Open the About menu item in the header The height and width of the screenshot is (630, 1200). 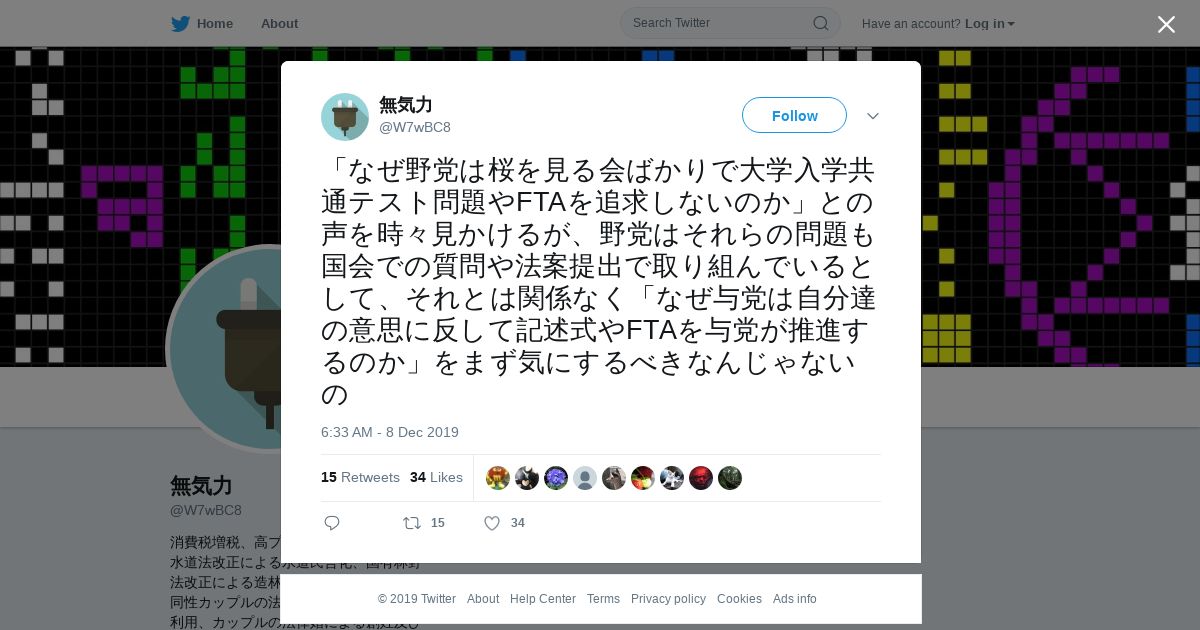click(279, 23)
